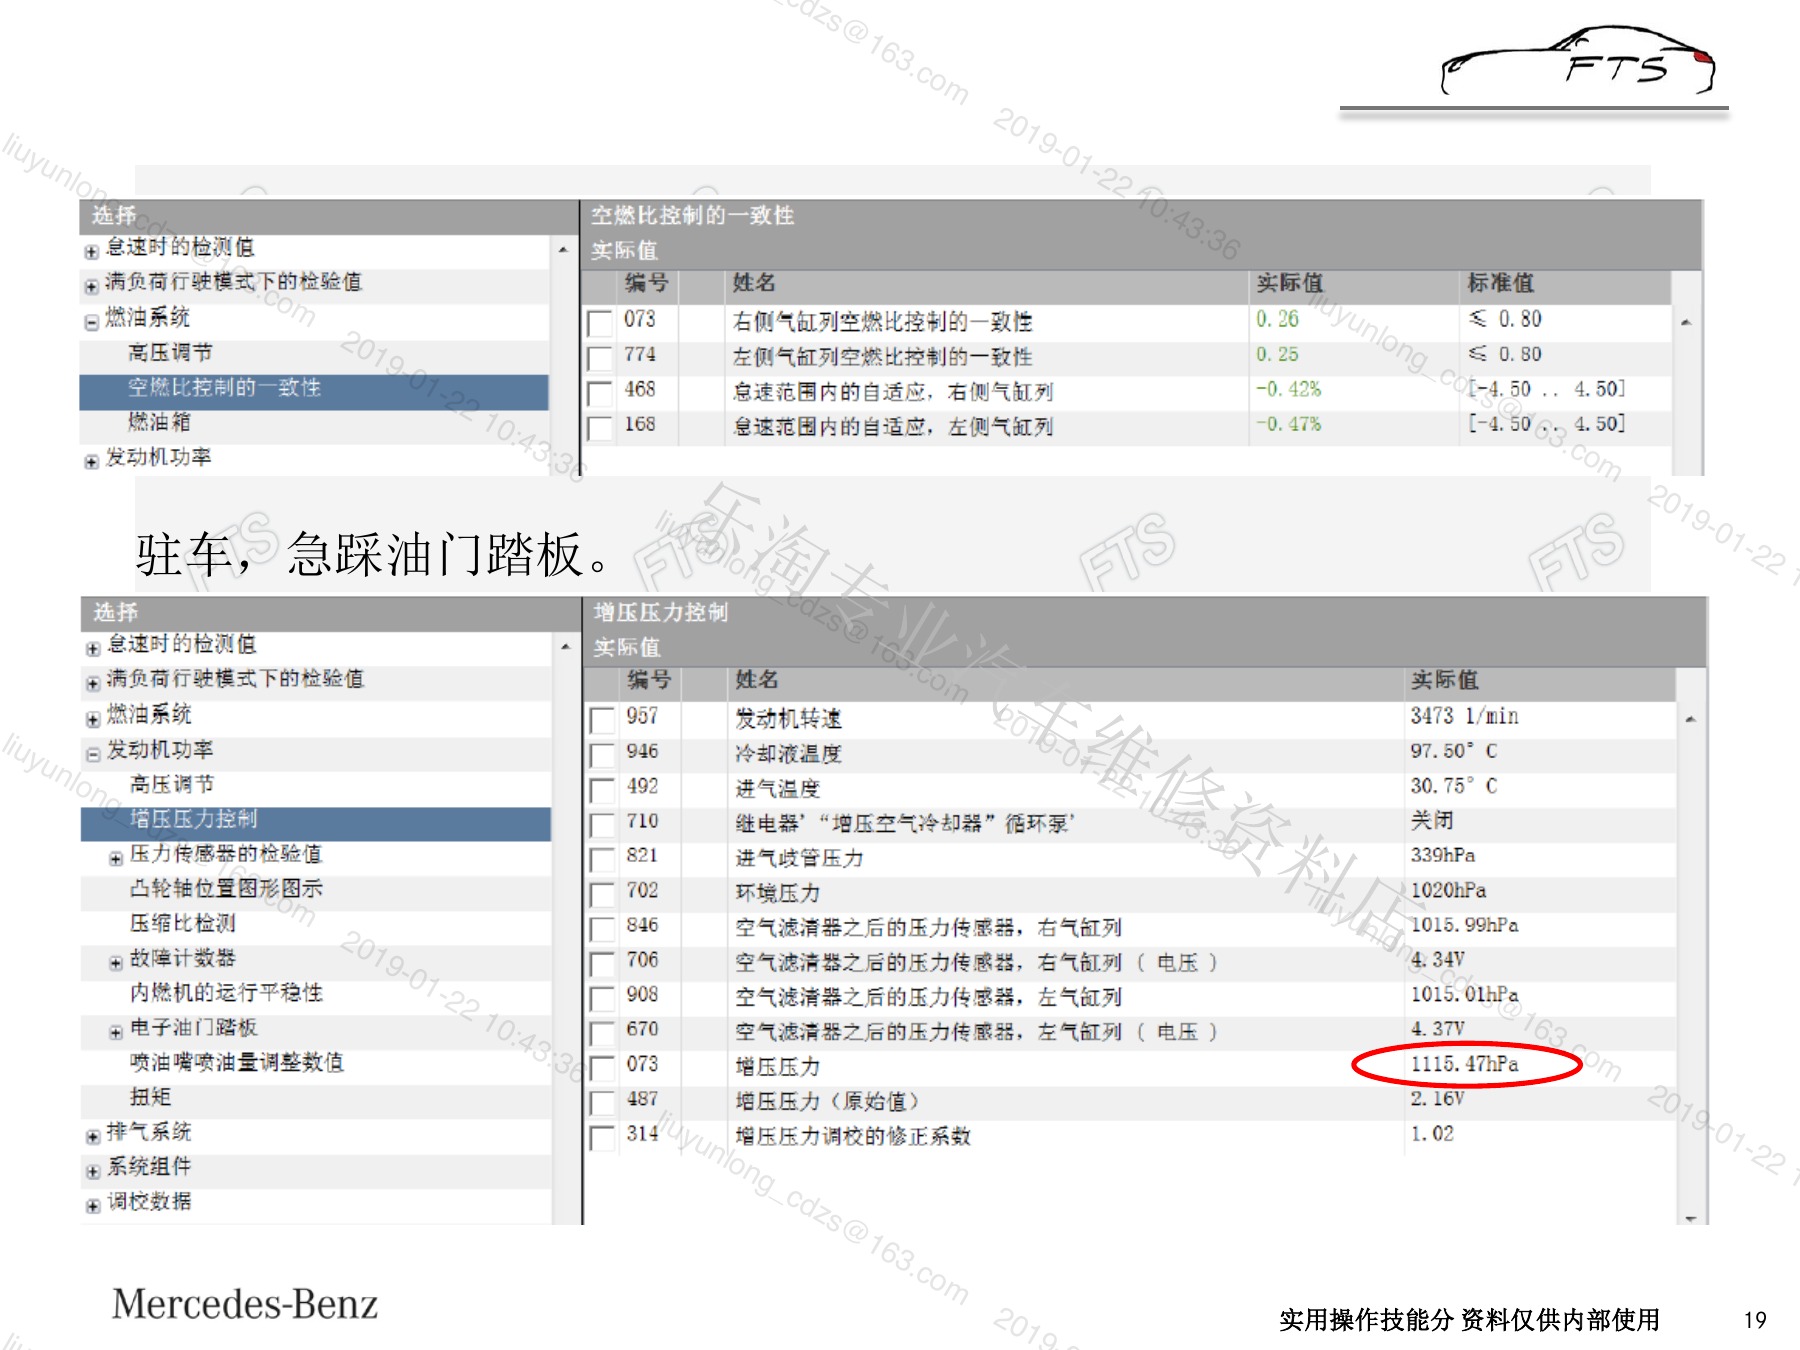Check the box next to 957 发动机转速

pos(603,720)
